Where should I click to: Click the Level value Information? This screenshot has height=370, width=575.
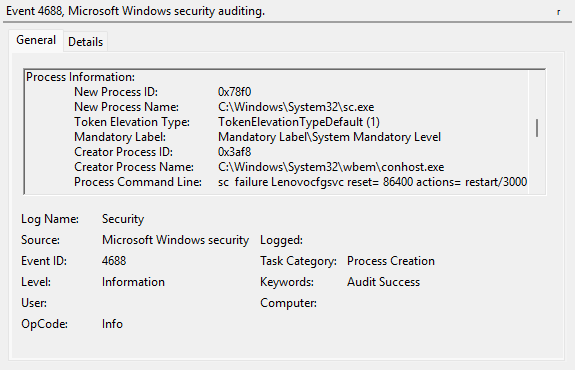(133, 282)
